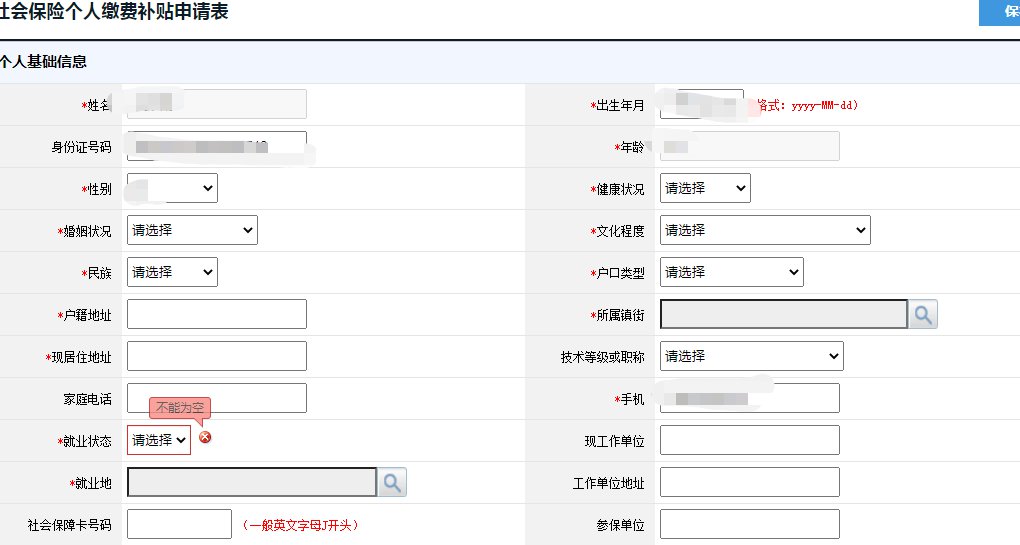Focus the 工作单位地址 text box
The width and height of the screenshot is (1020, 545).
point(749,482)
